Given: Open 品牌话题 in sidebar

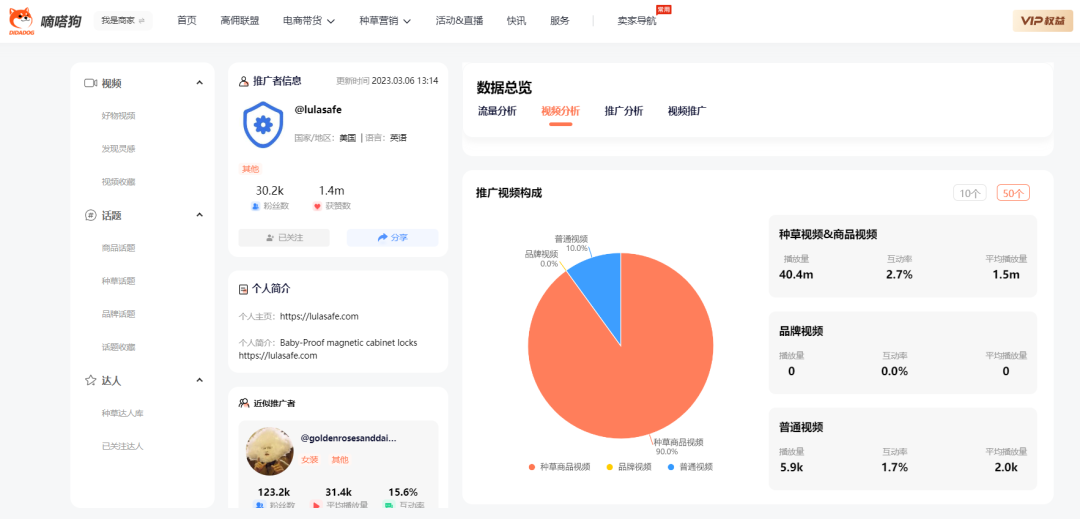Looking at the screenshot, I should pyautogui.click(x=118, y=314).
